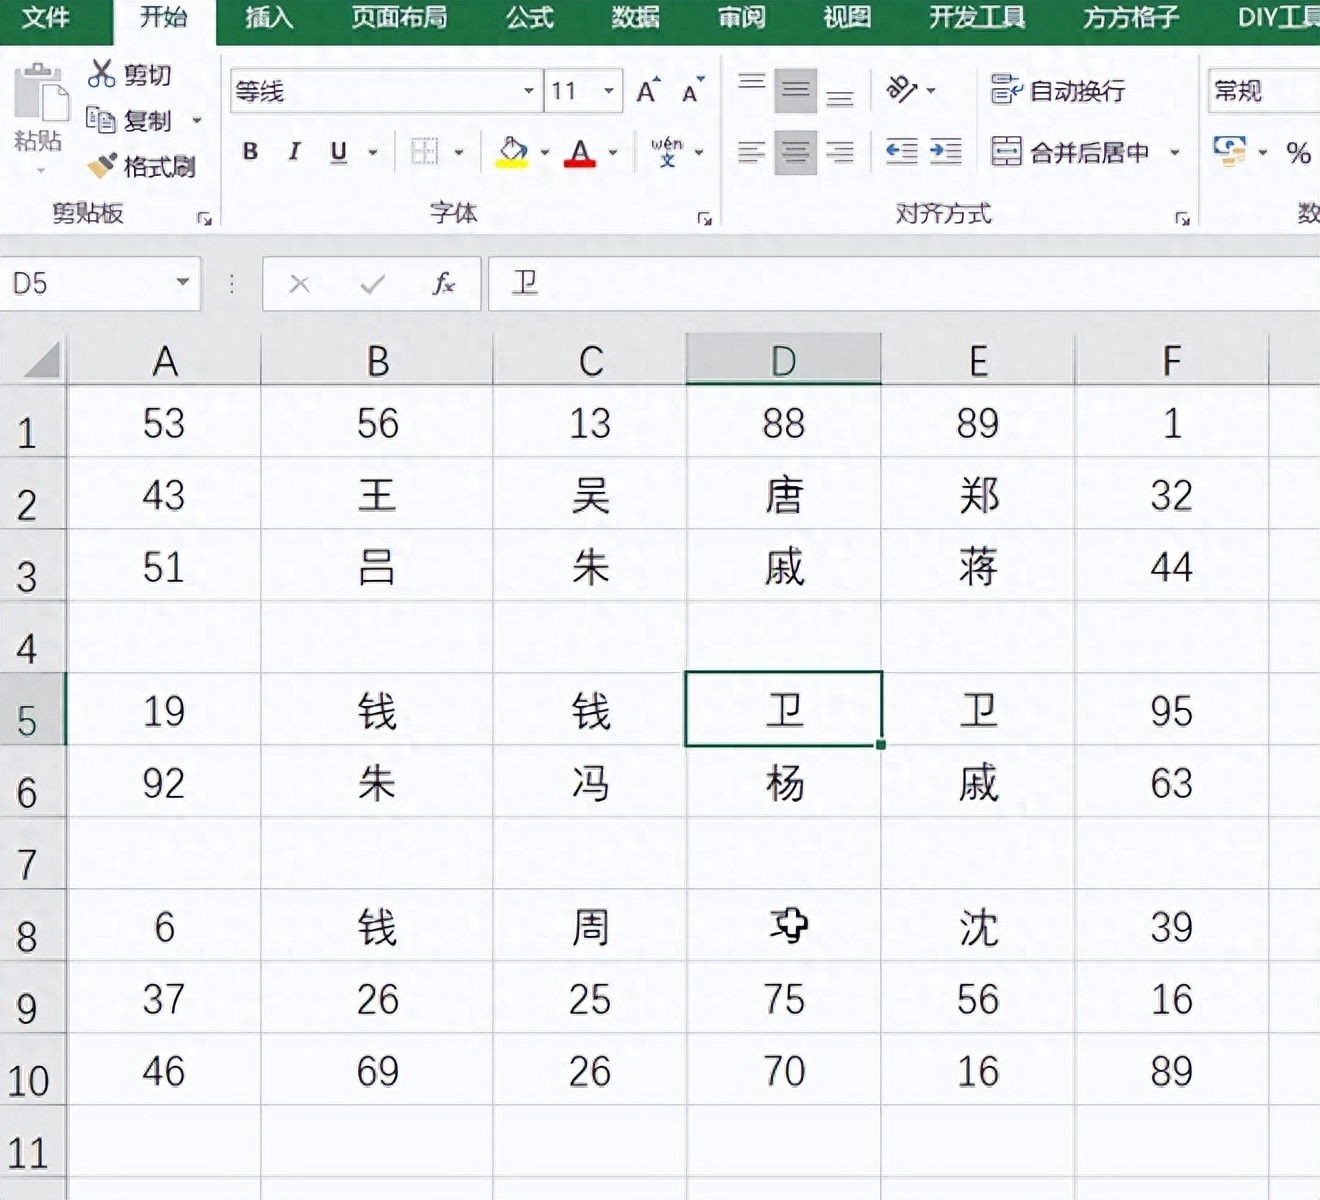Click in the formula bar showing 卫
The height and width of the screenshot is (1200, 1320).
pos(904,284)
